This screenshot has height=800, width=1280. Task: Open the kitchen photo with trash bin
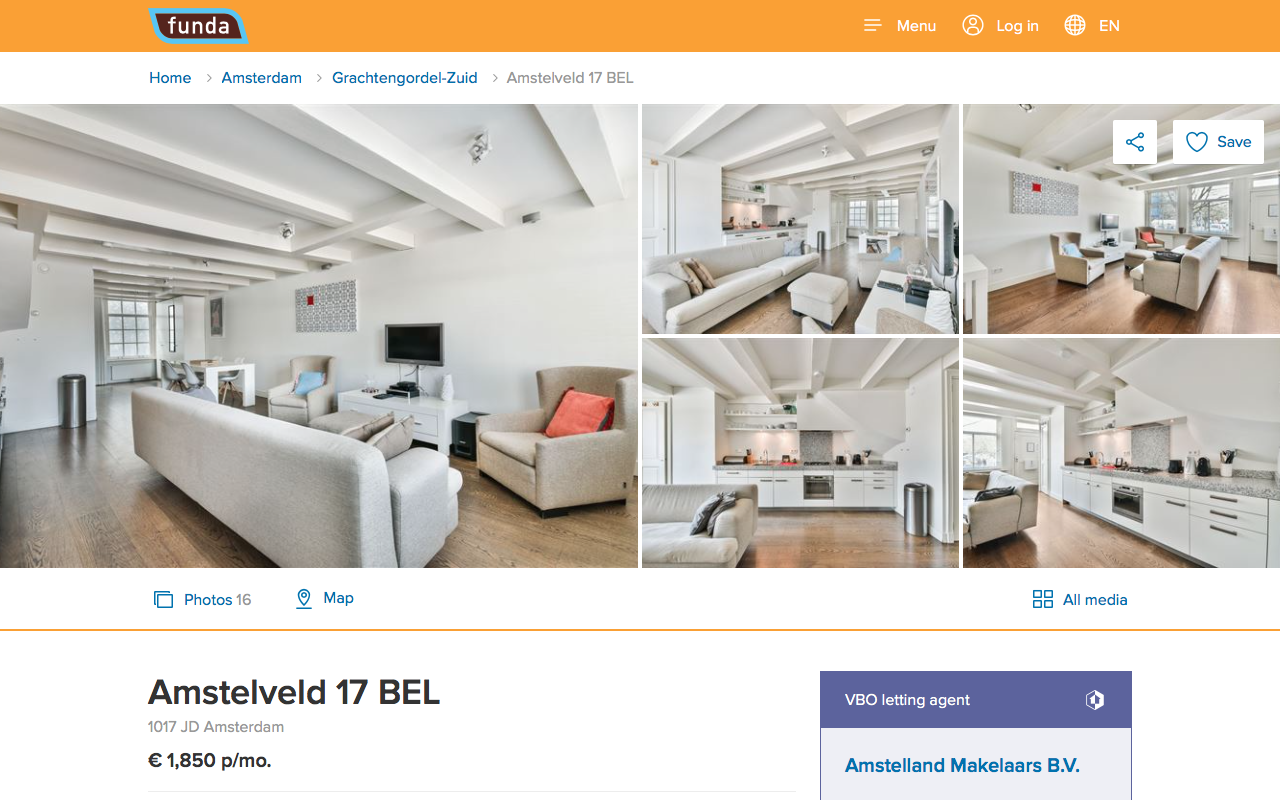[800, 453]
